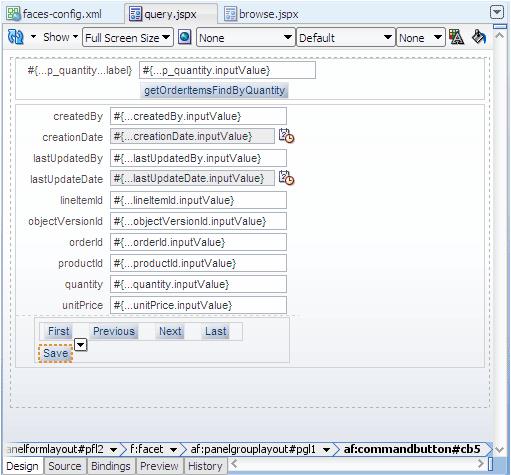Open the Preview tab
The height and width of the screenshot is (475, 511).
click(159, 466)
